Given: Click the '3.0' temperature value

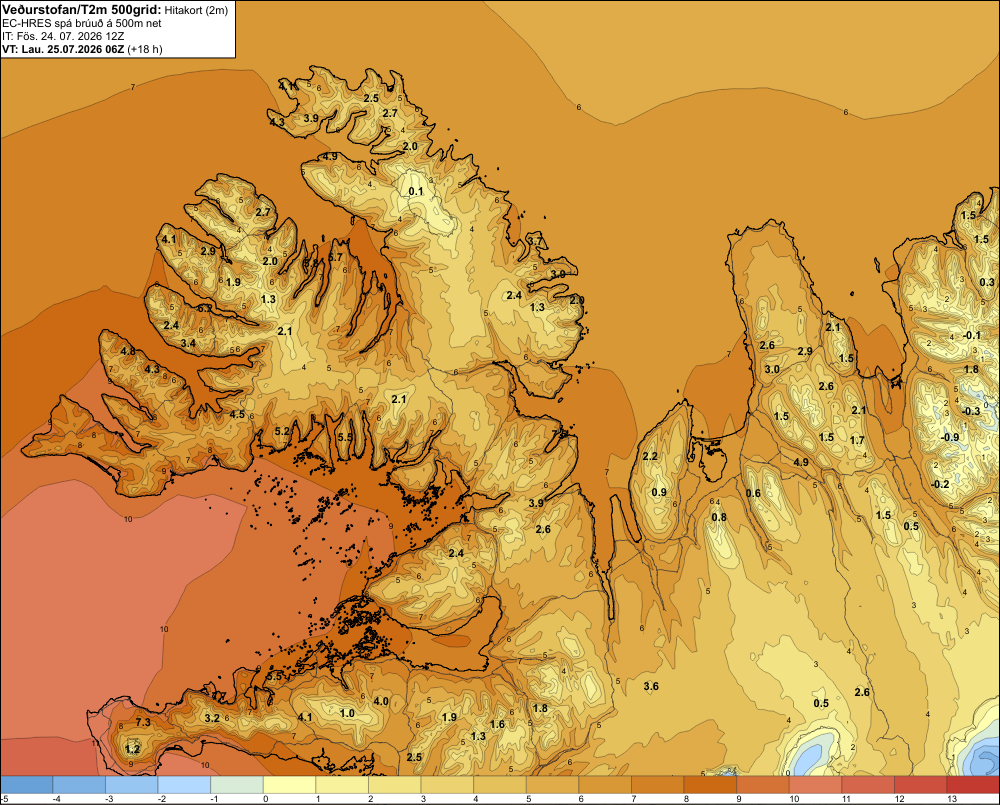Looking at the screenshot, I should [772, 369].
